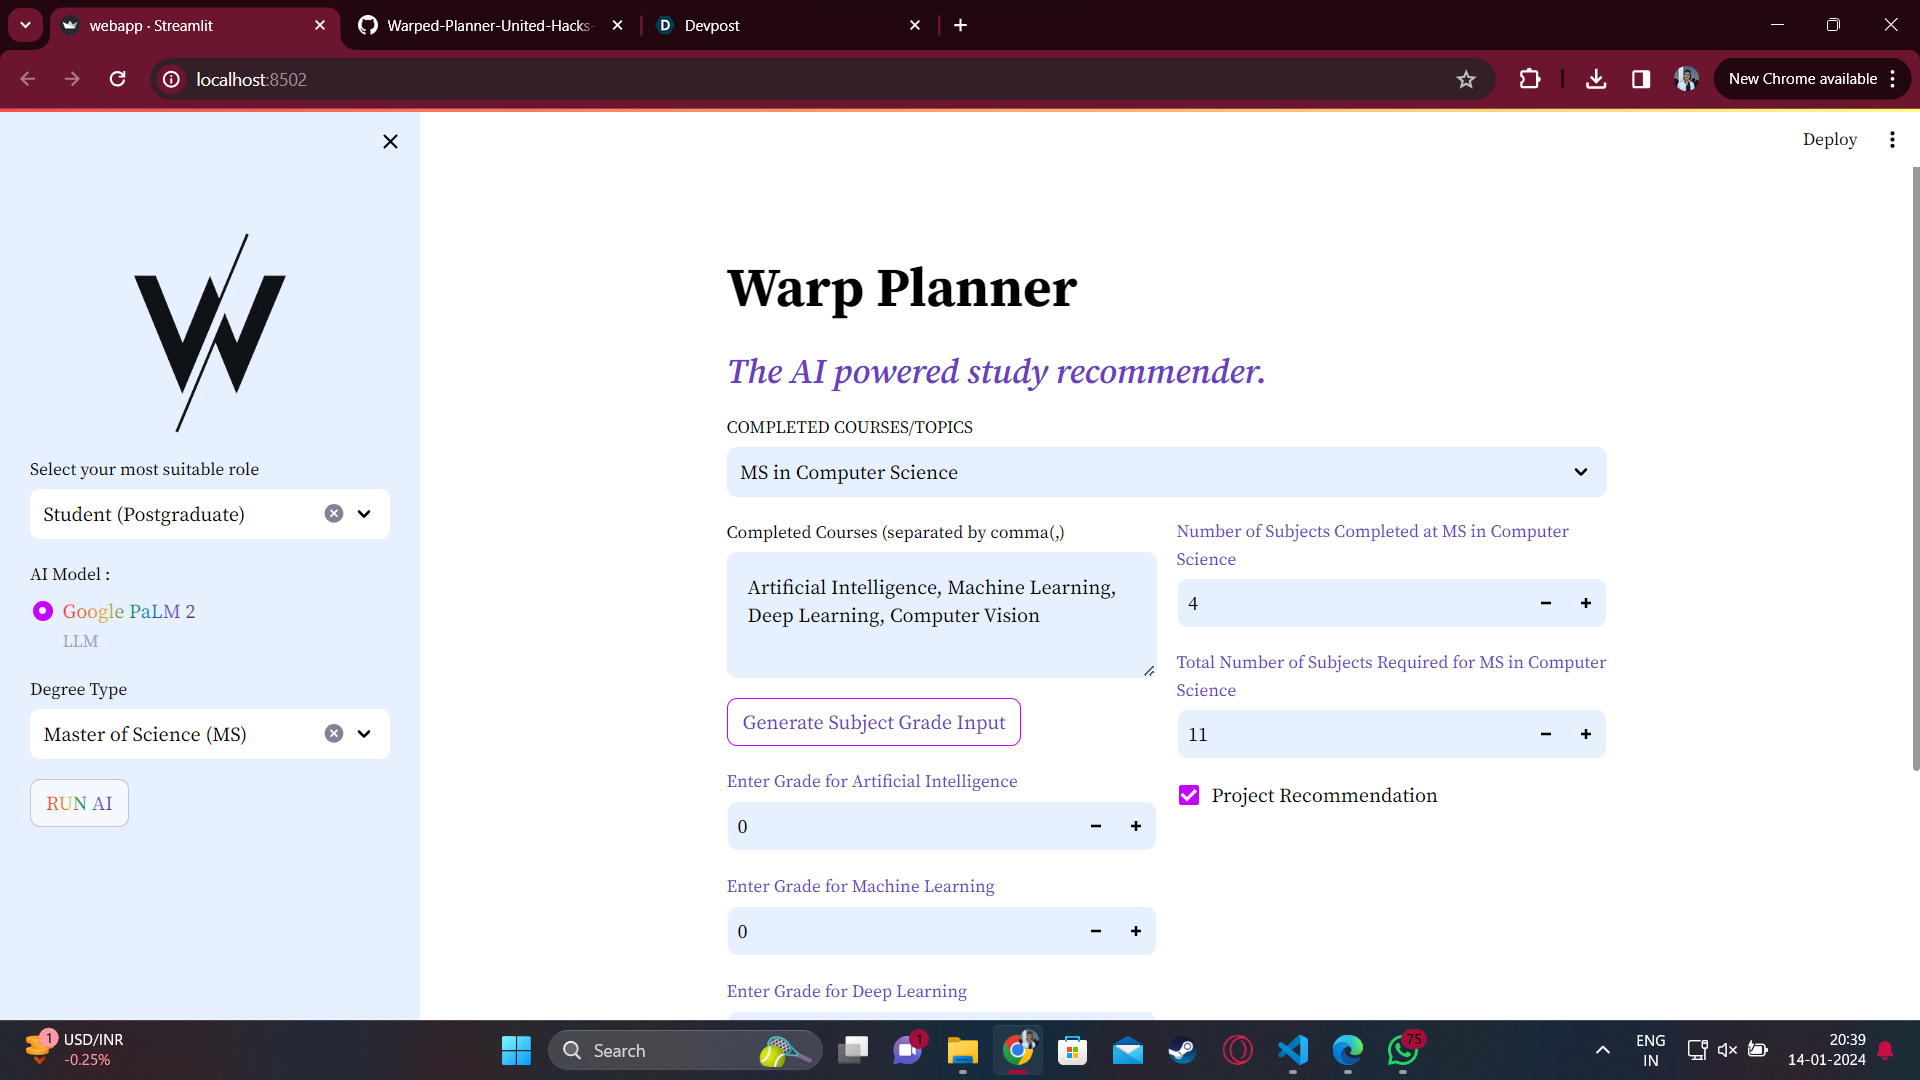Close the sidebar with X icon
The height and width of the screenshot is (1080, 1920).
[x=390, y=142]
